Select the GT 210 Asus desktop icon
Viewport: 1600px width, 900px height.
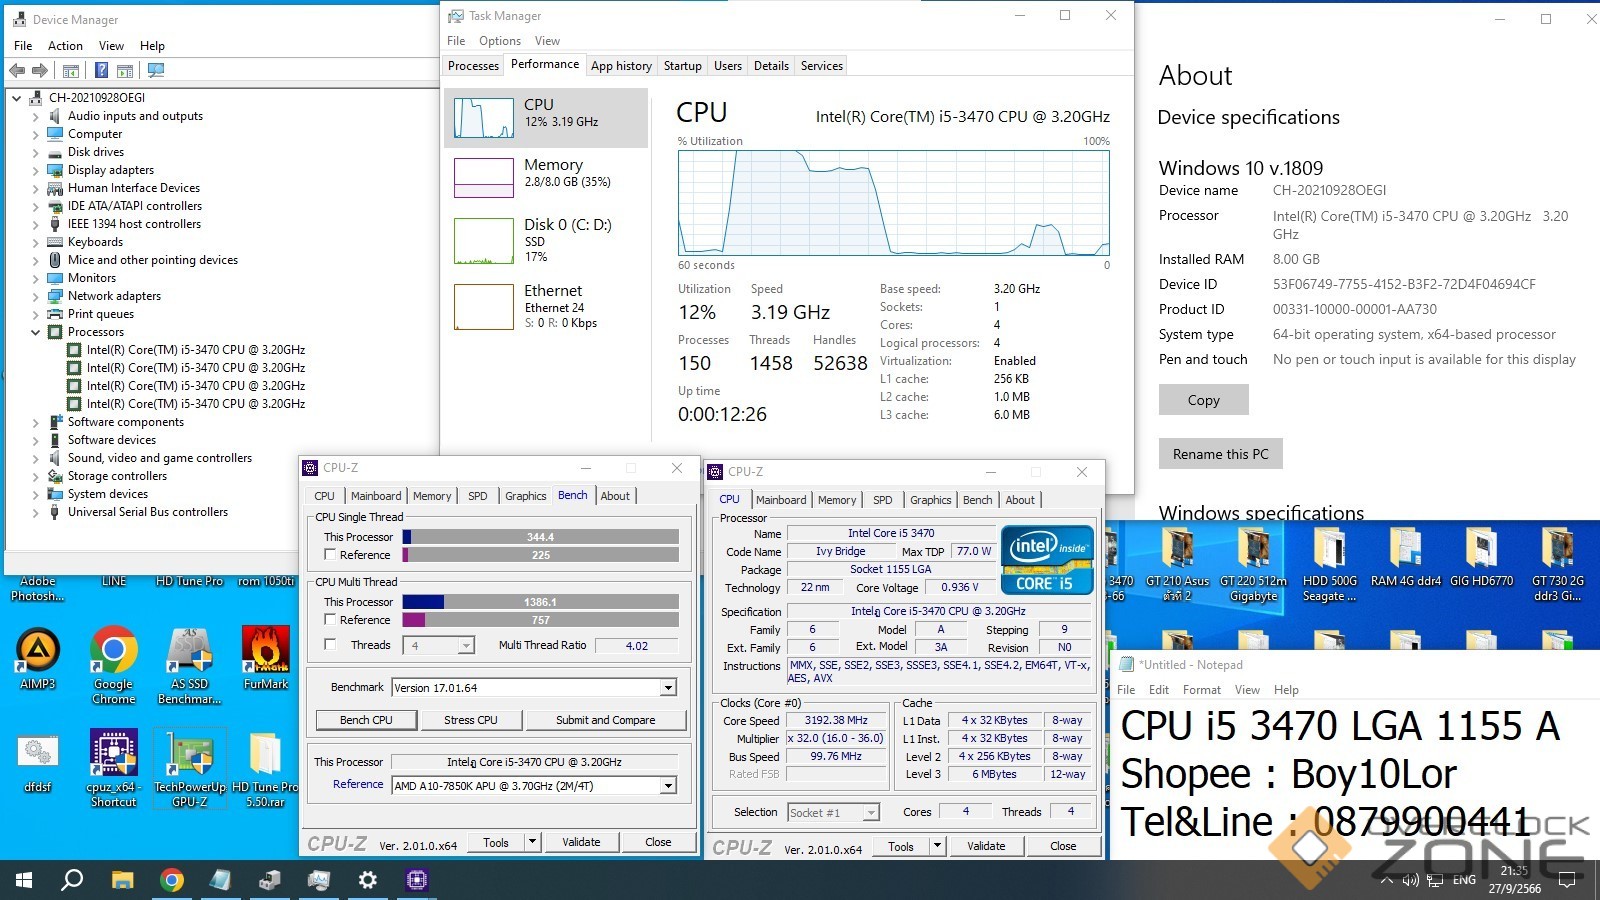point(1178,565)
